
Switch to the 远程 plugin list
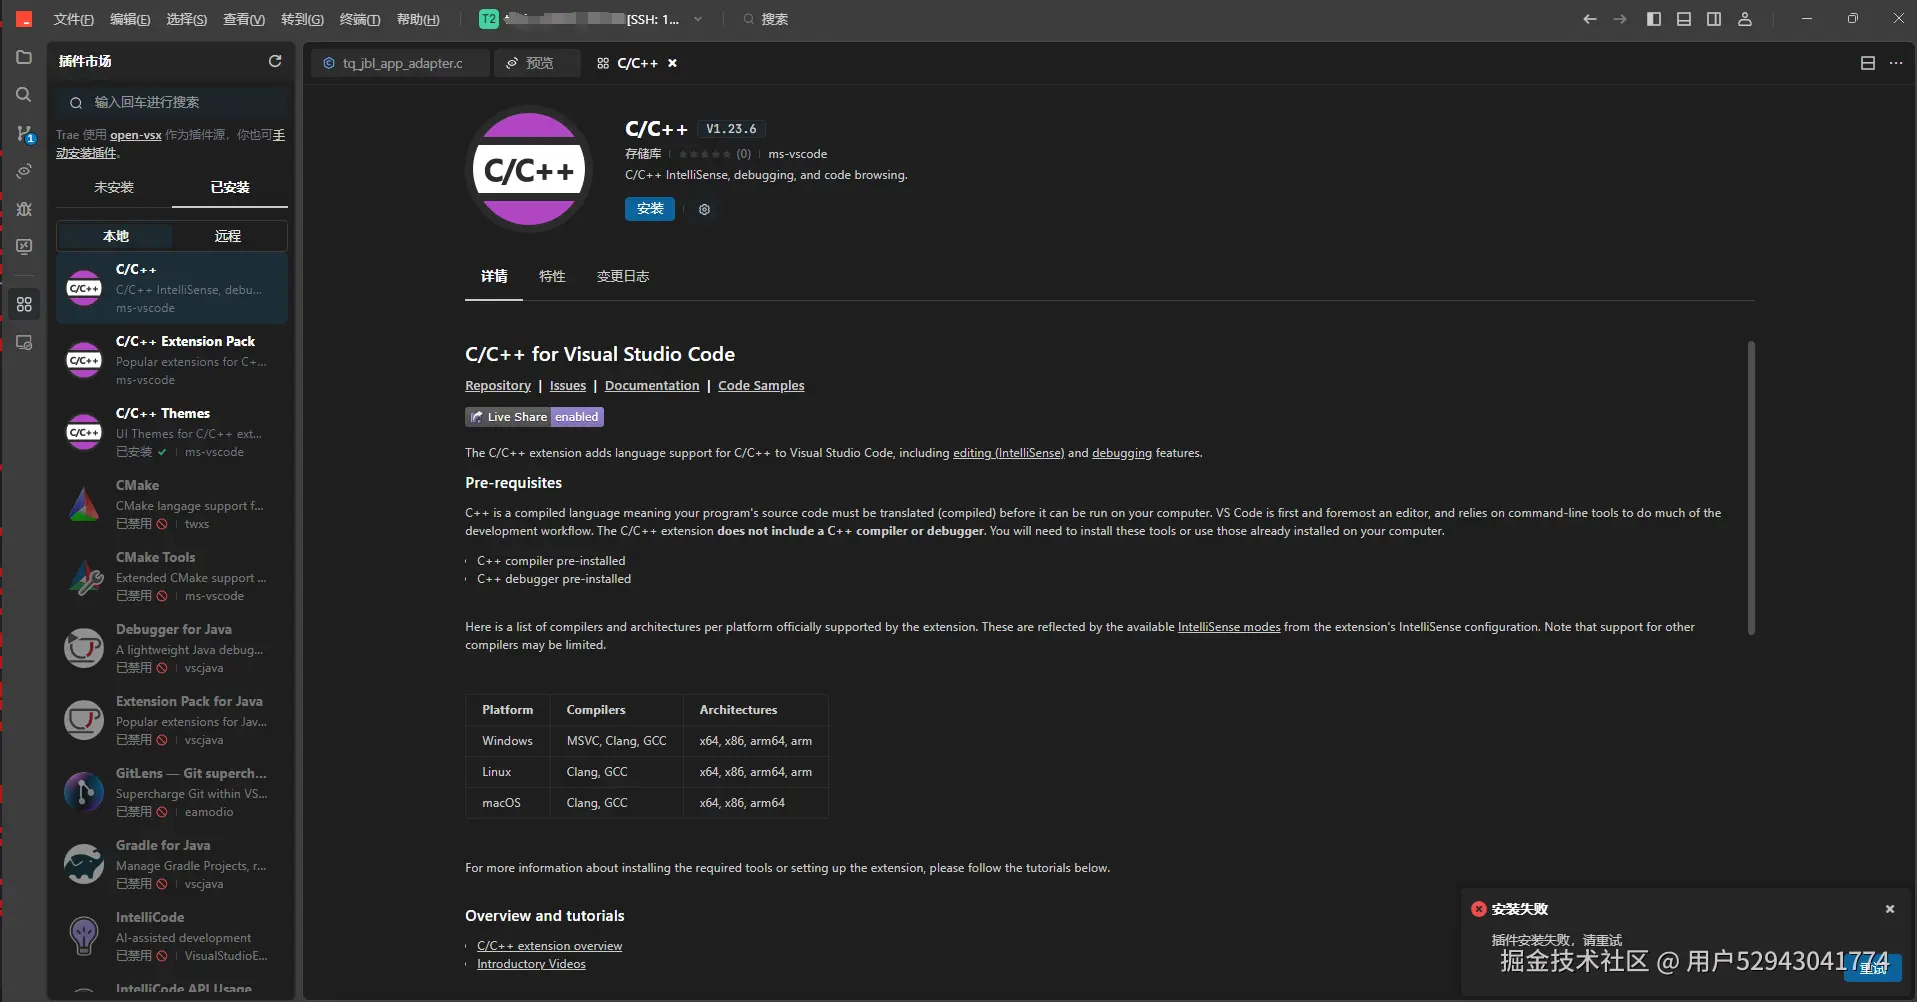(228, 236)
